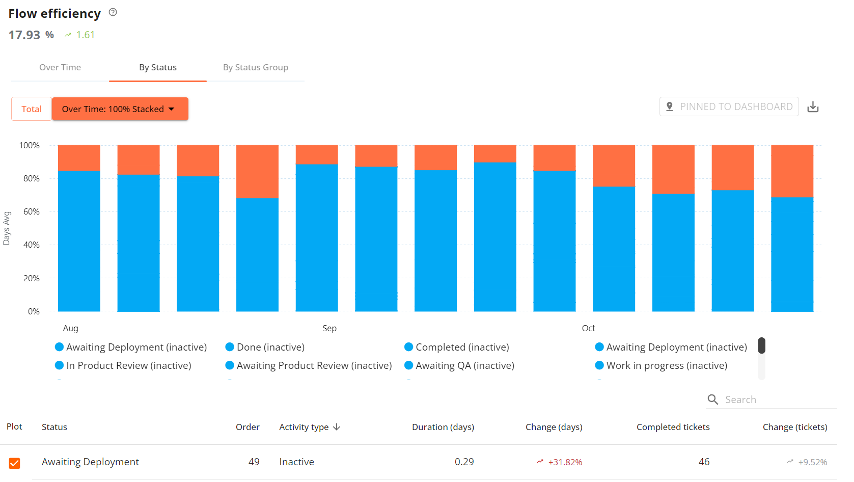Sort by the Completed tickets column header
This screenshot has width=854, height=482.
[x=673, y=427]
